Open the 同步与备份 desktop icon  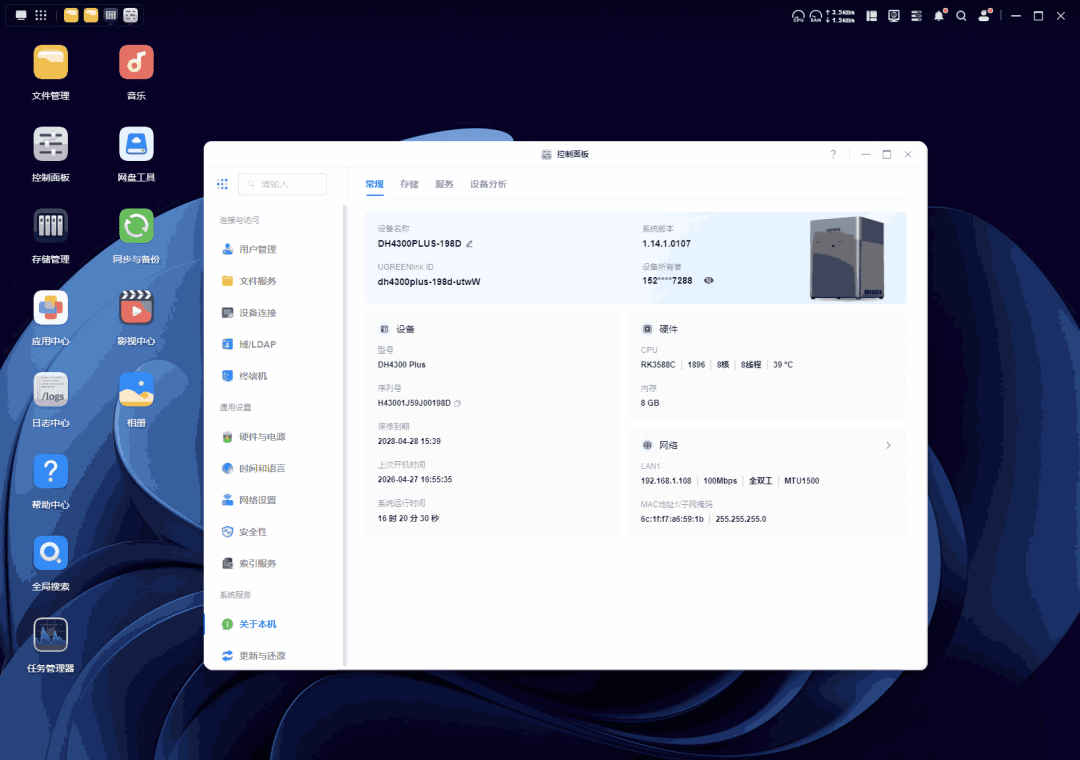(x=136, y=226)
